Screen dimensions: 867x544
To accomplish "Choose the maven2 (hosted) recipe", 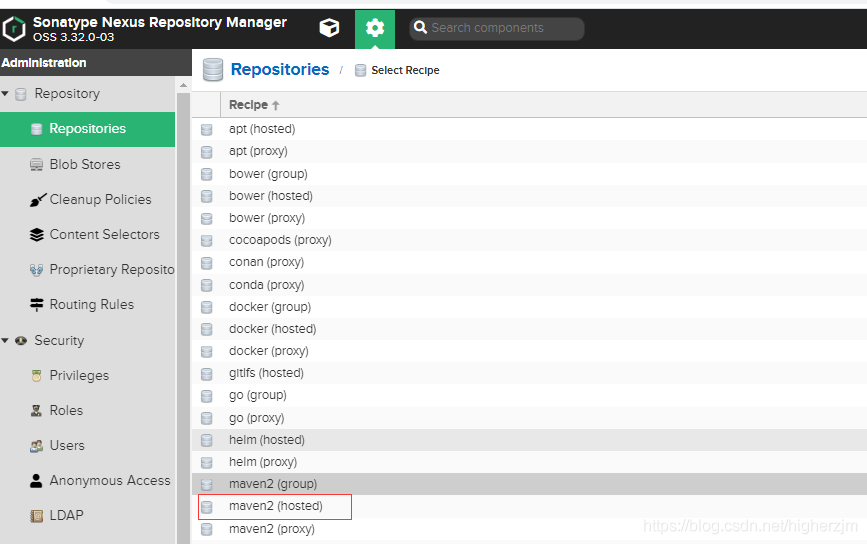I will coord(275,506).
